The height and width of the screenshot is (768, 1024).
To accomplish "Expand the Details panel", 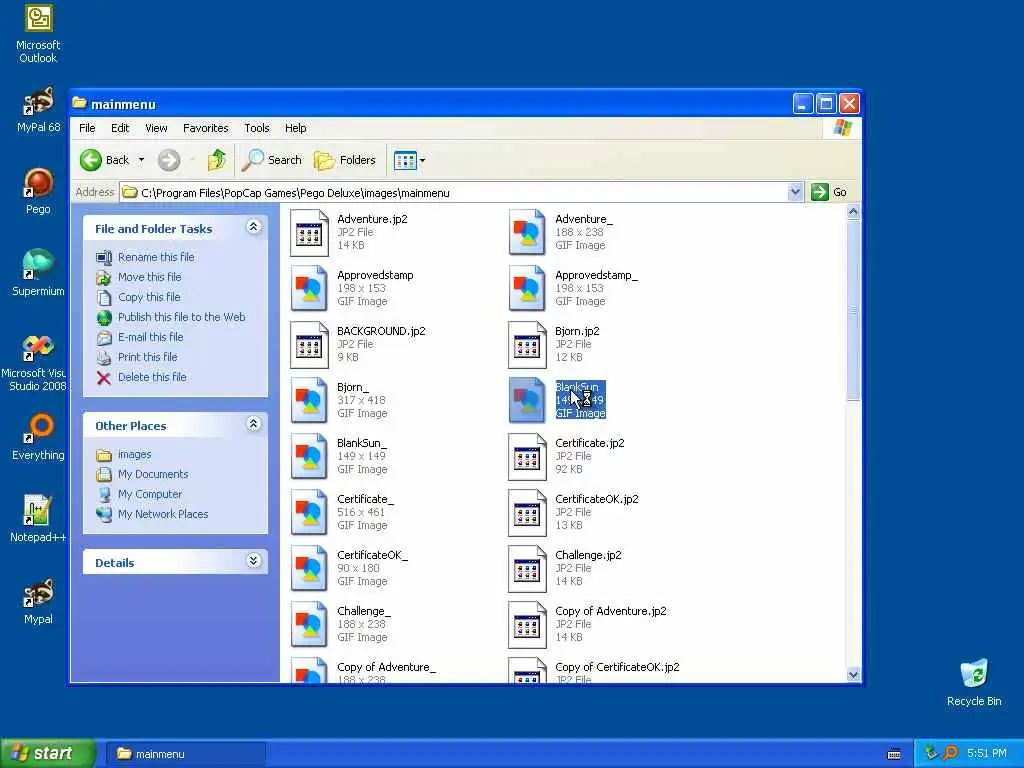I will click(x=253, y=560).
